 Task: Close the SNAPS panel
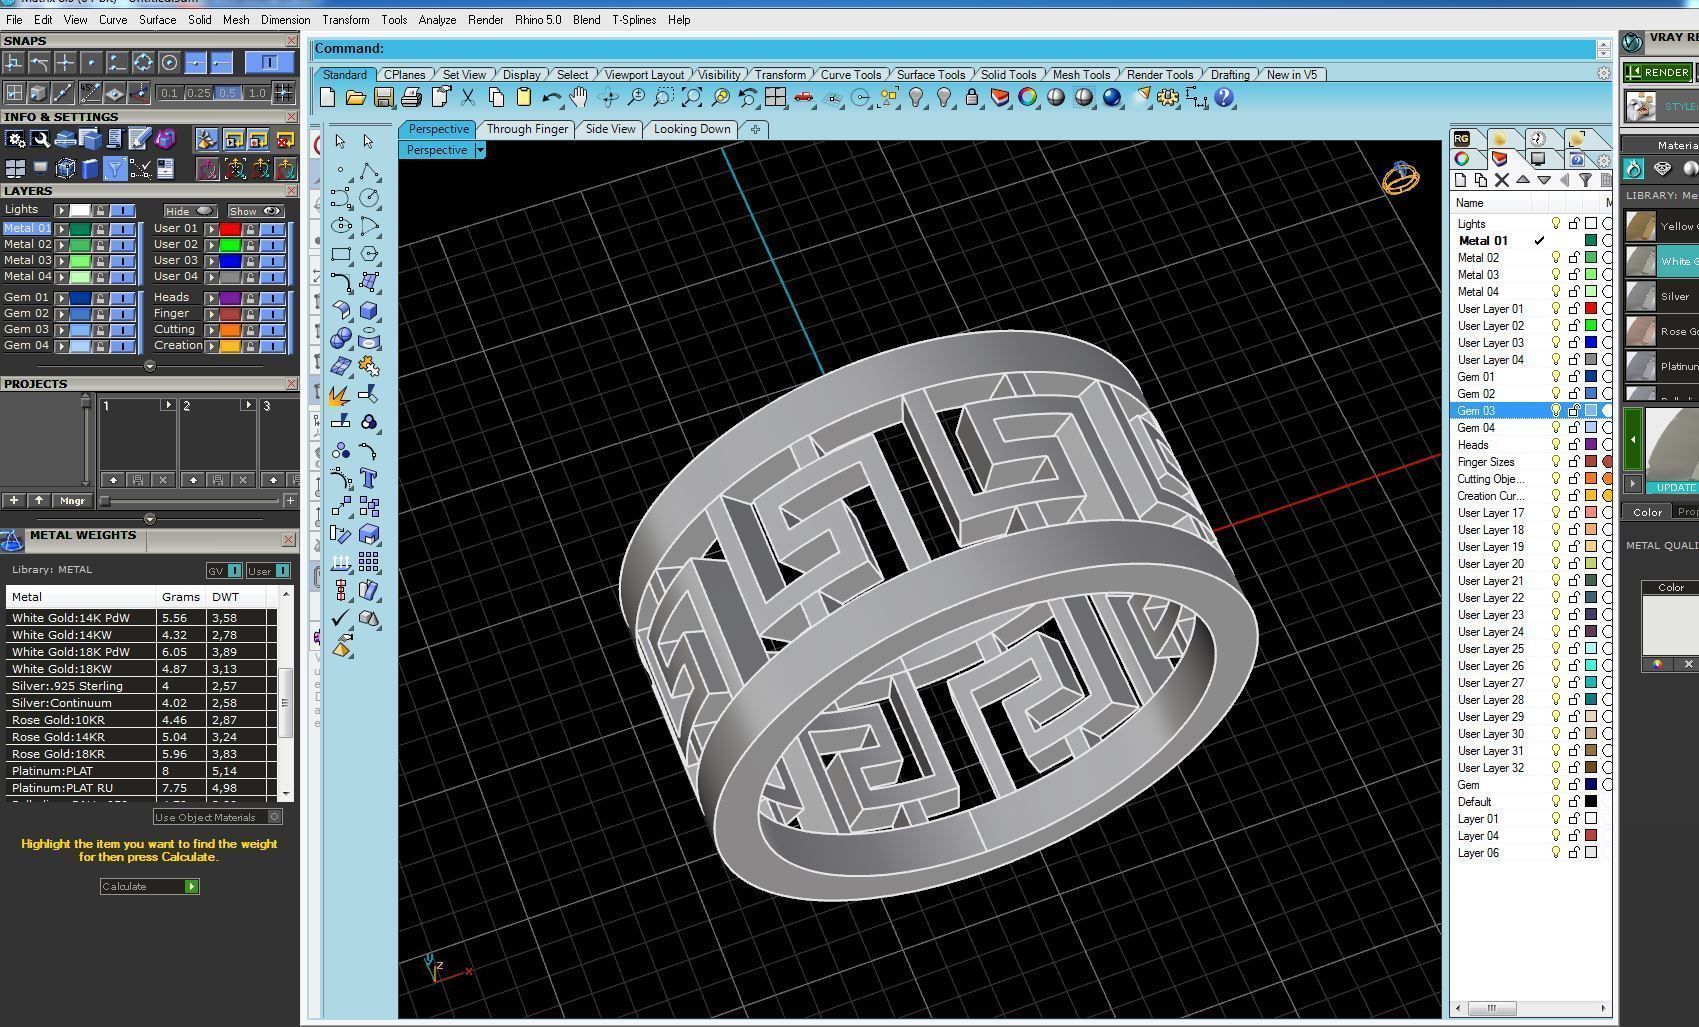(291, 40)
